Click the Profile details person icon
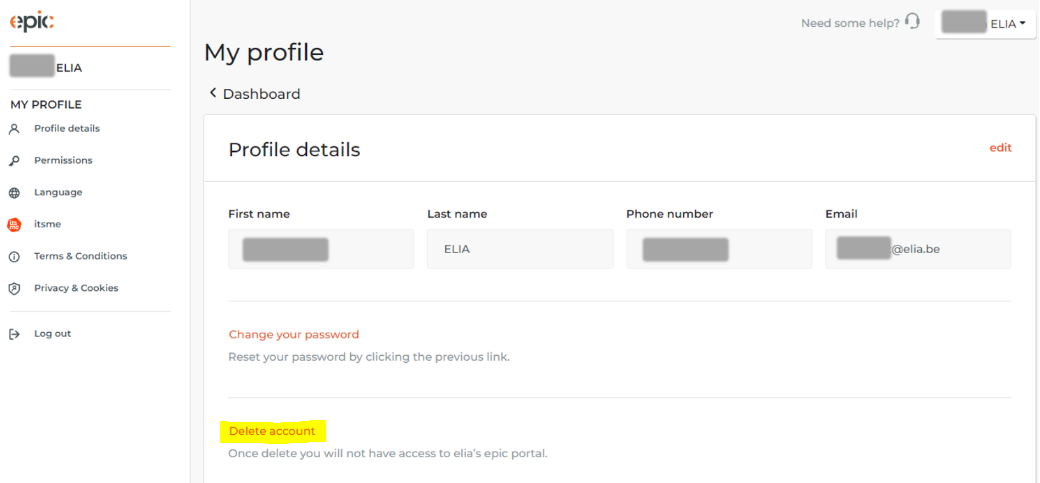 14,129
